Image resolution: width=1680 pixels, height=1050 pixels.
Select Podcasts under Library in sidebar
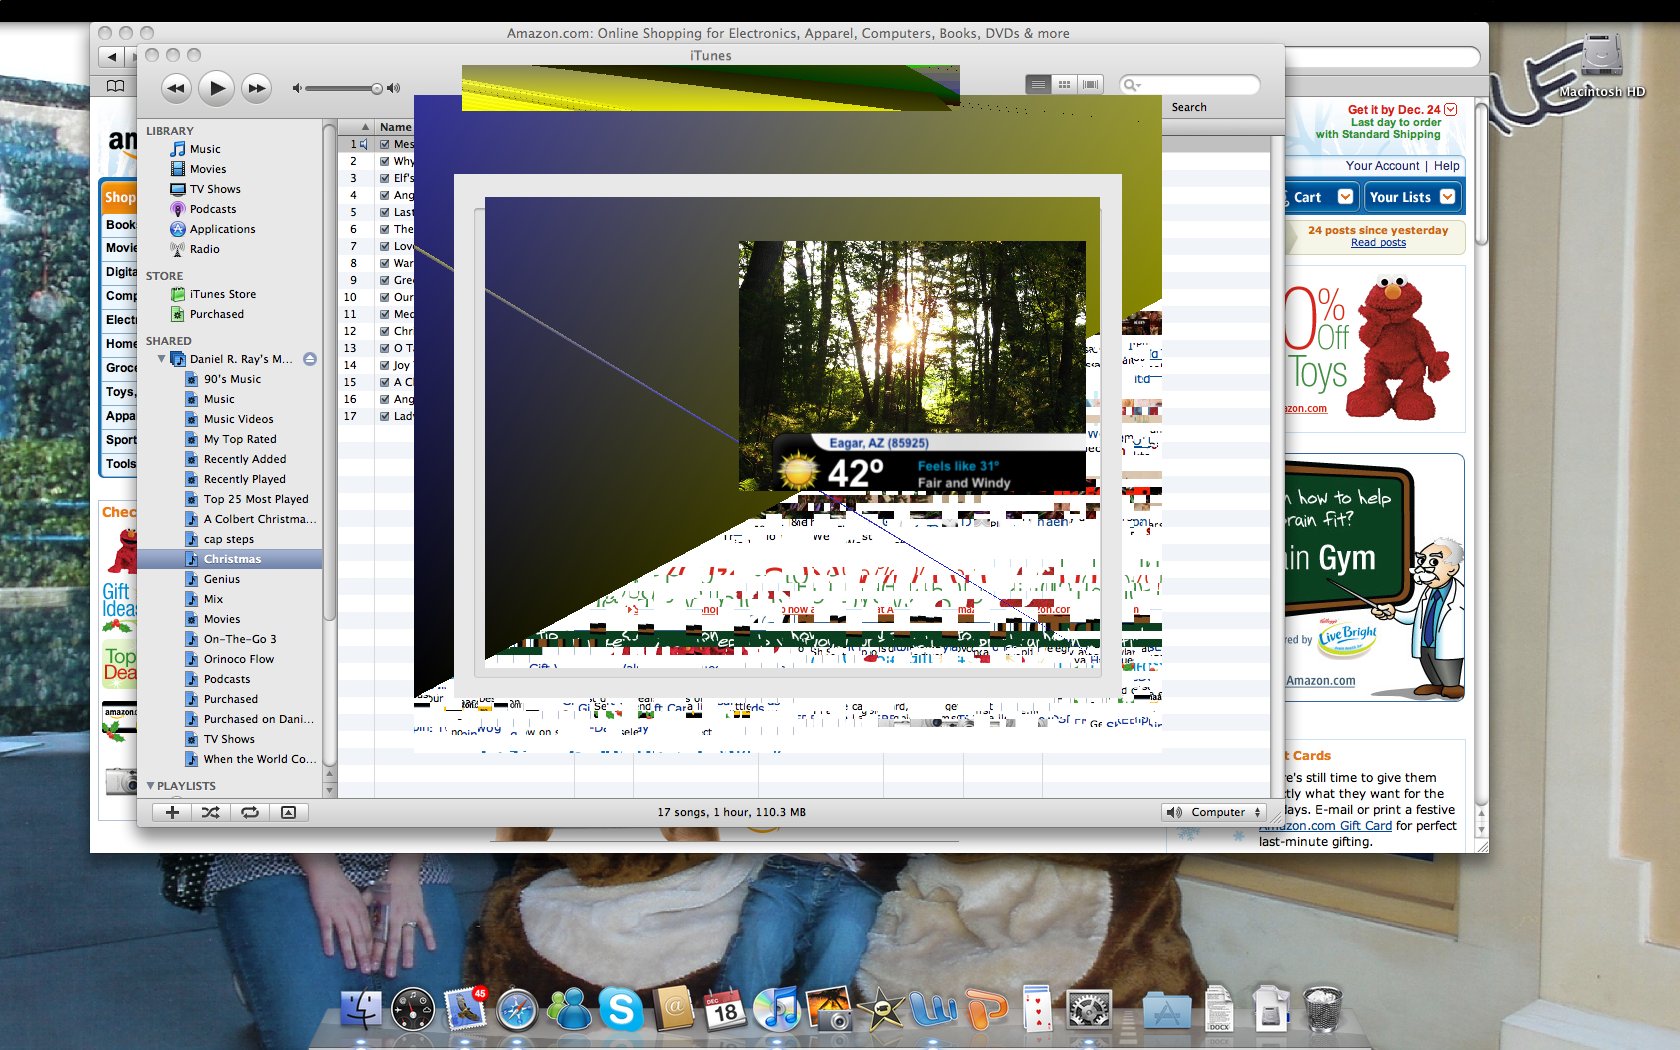pyautogui.click(x=213, y=209)
